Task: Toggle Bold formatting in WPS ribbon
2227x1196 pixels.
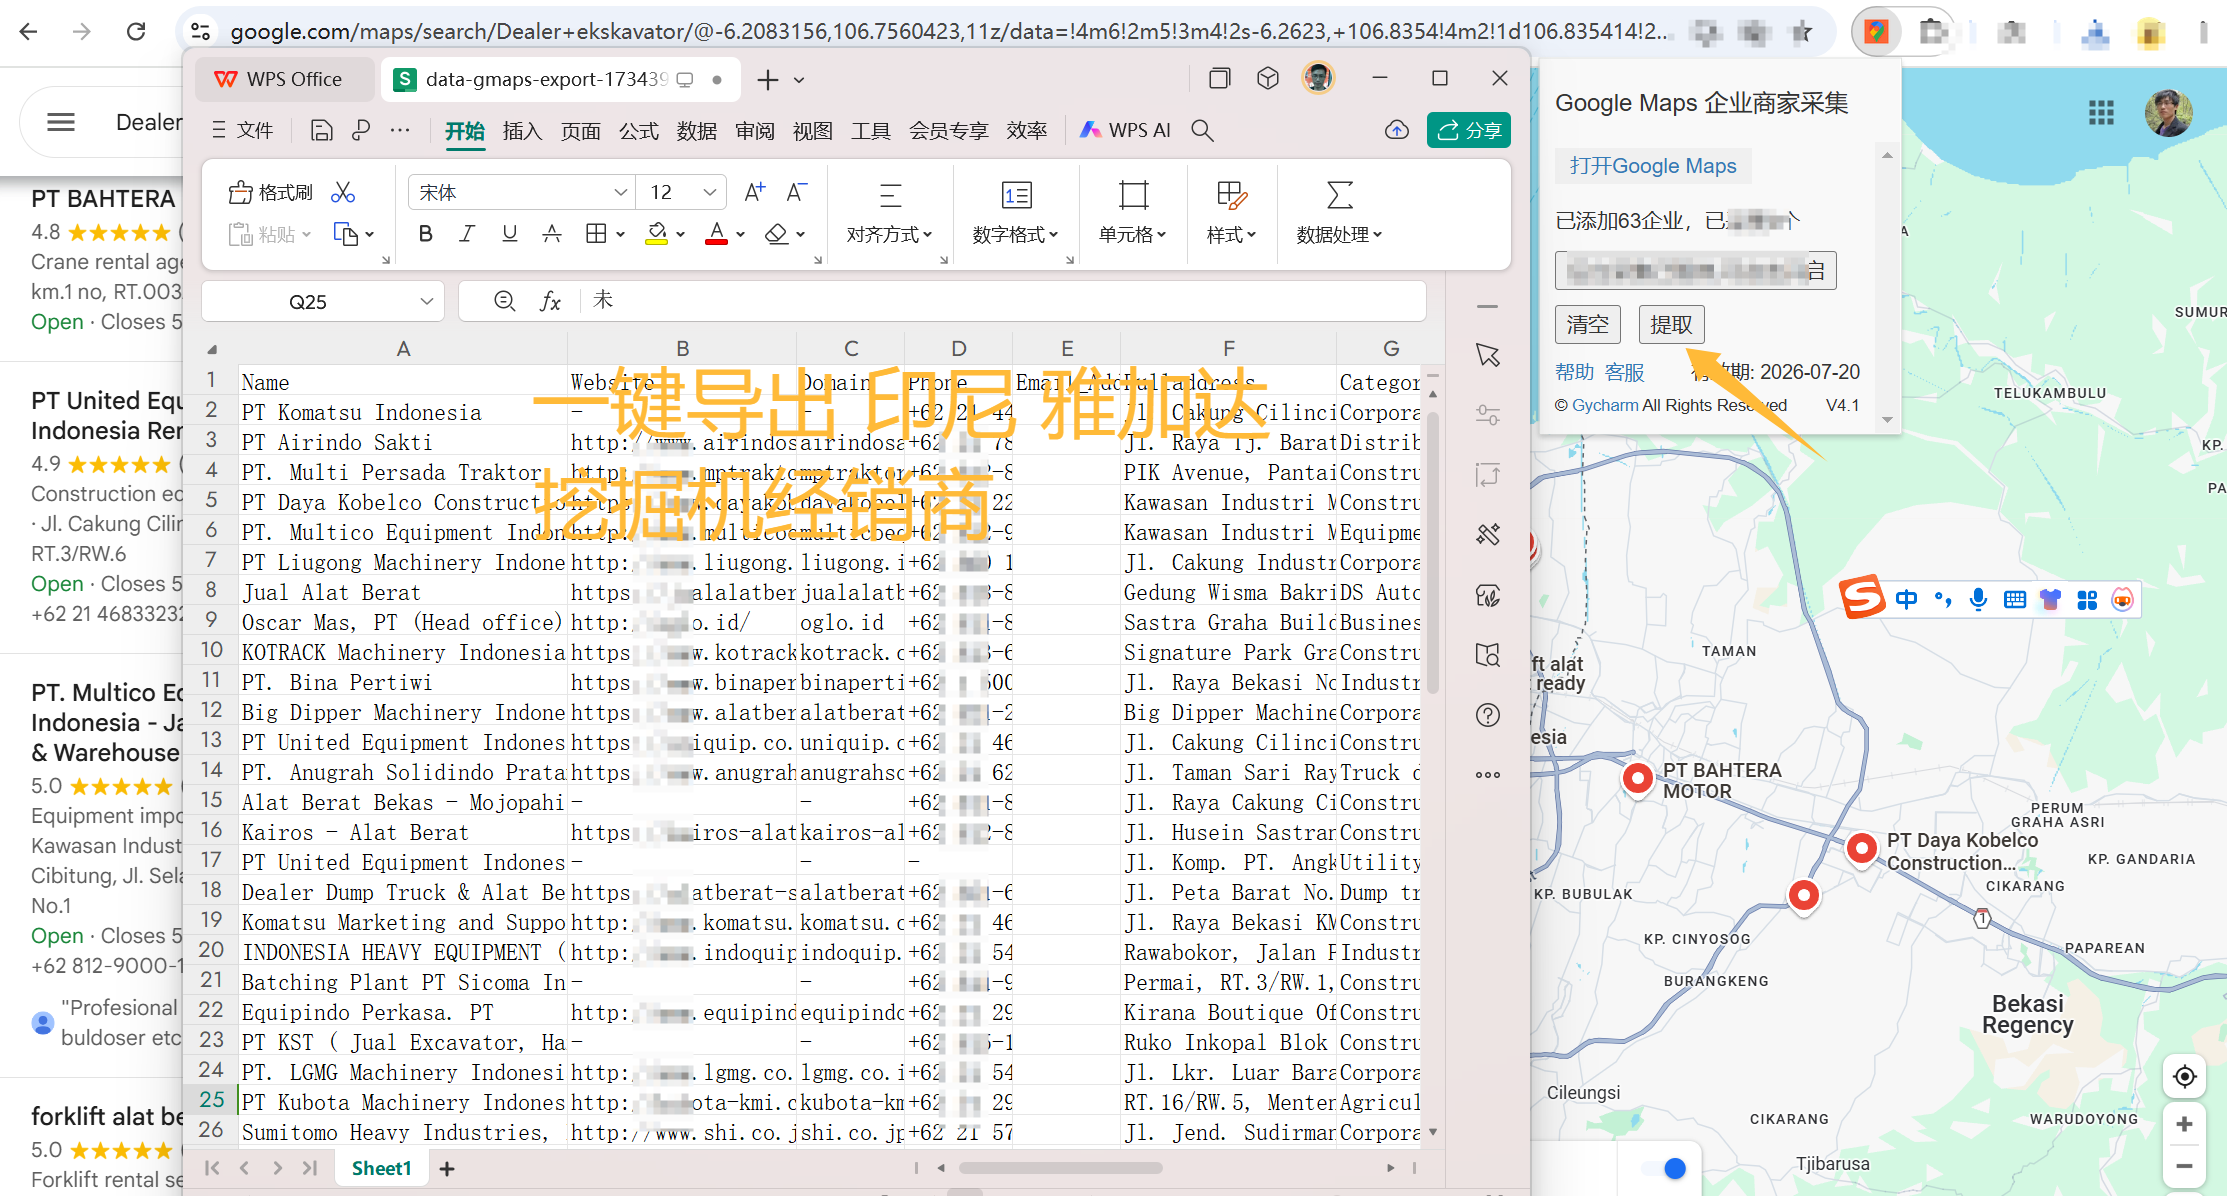Action: coord(426,234)
